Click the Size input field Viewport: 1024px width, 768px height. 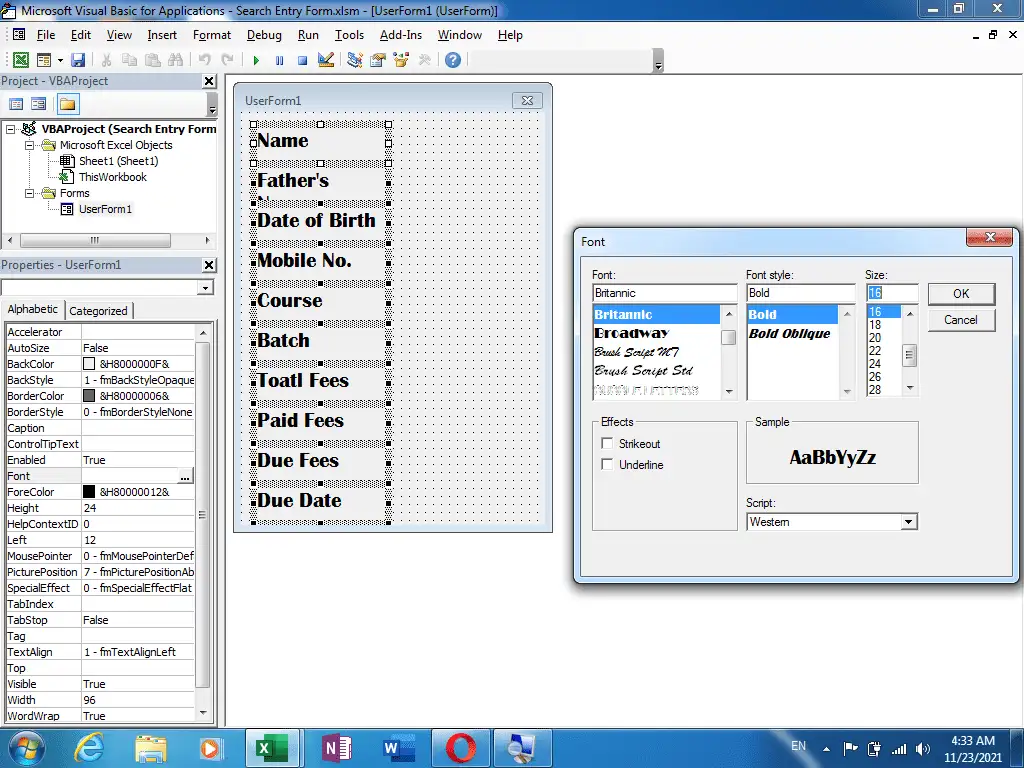click(x=892, y=293)
